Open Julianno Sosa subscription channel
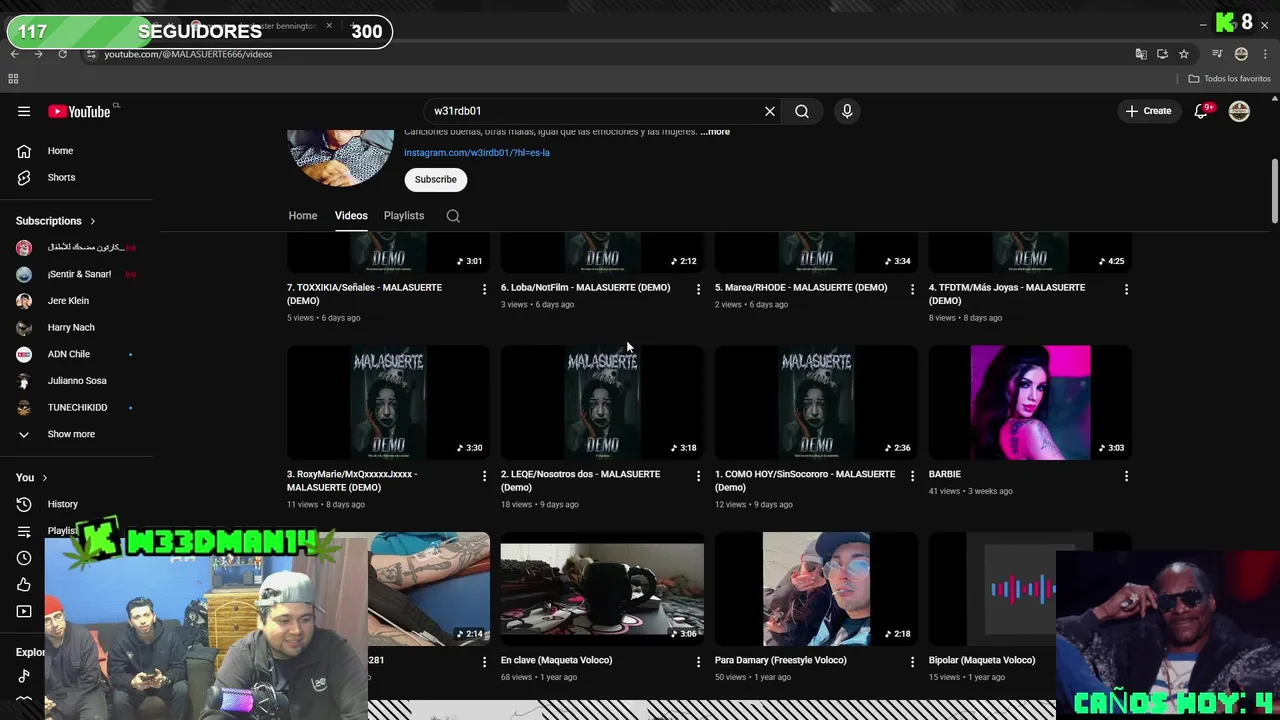The image size is (1280, 720). [76, 381]
